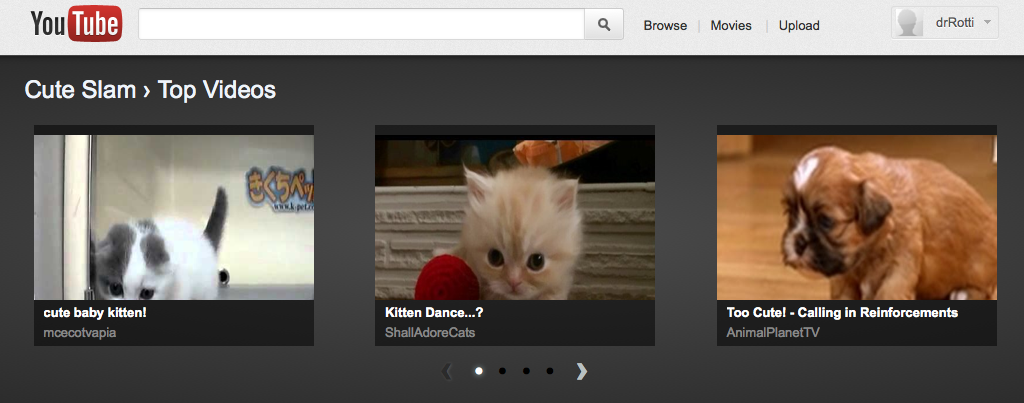Viewport: 1024px width, 403px height.
Task: Jump to the fourth carousel page dot
Action: point(550,371)
